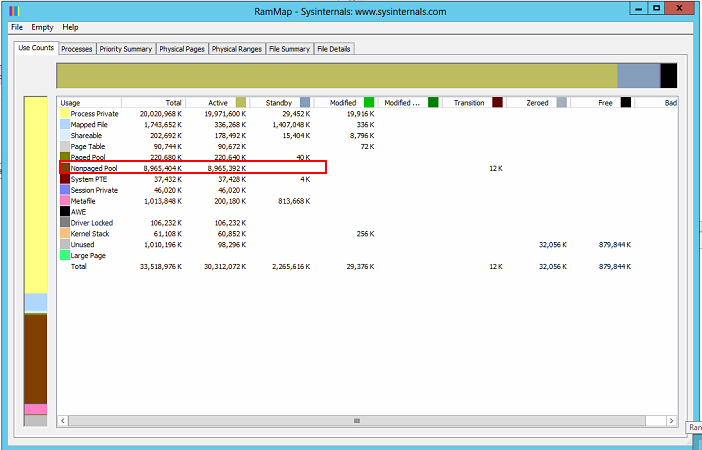The image size is (702, 450).
Task: Open the Help menu
Action: click(x=70, y=27)
